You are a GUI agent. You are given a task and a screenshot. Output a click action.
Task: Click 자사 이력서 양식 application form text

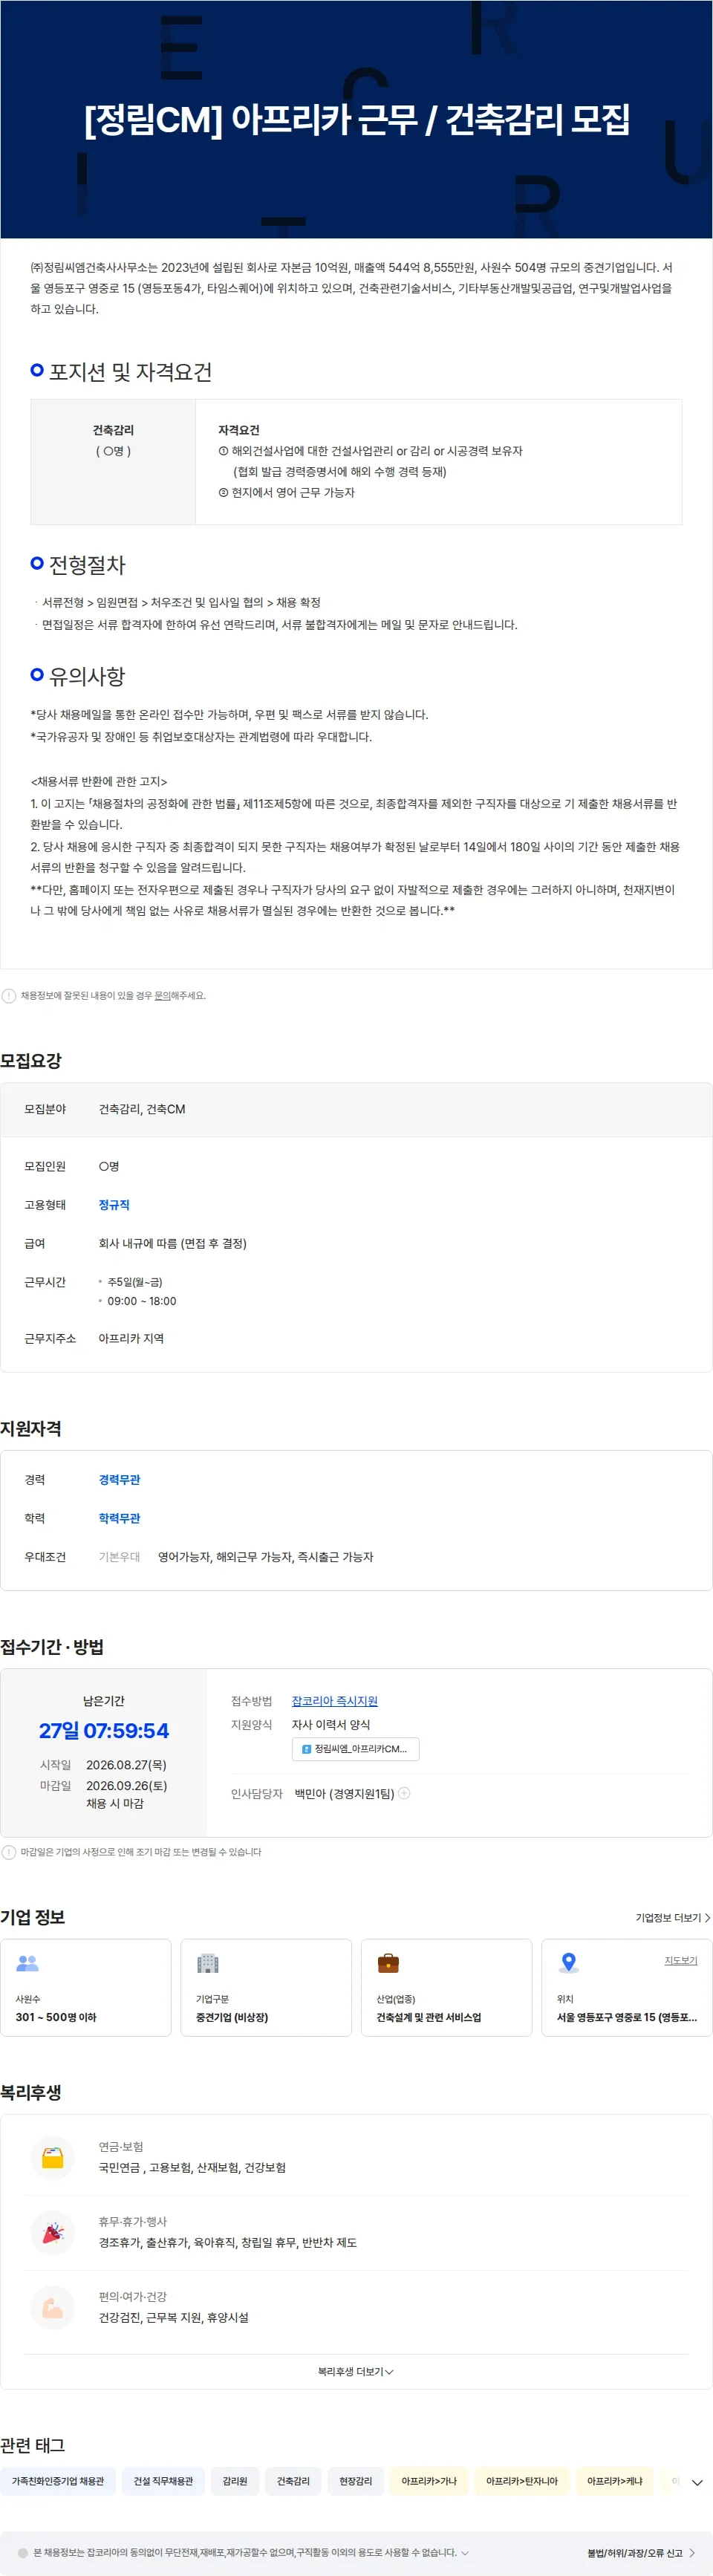click(x=331, y=1725)
